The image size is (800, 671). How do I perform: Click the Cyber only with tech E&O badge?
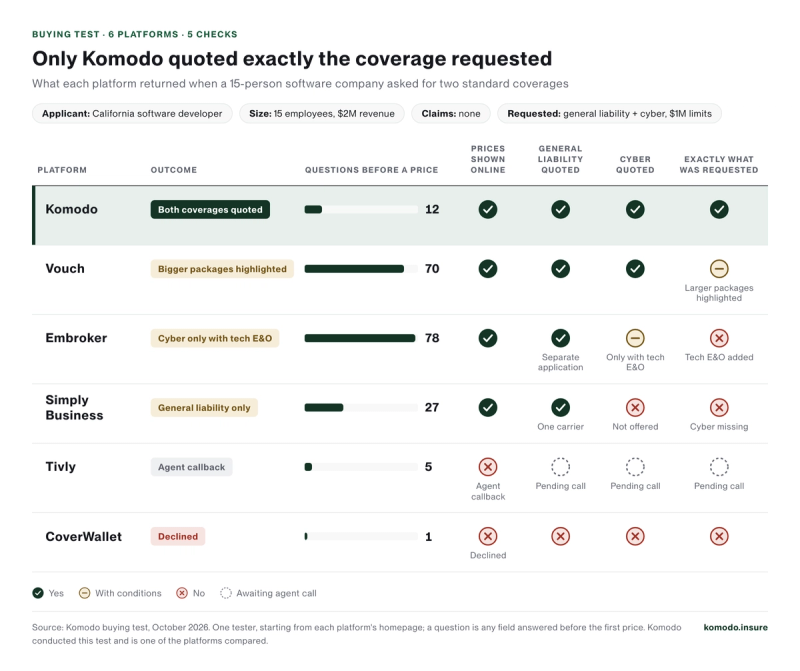click(215, 338)
